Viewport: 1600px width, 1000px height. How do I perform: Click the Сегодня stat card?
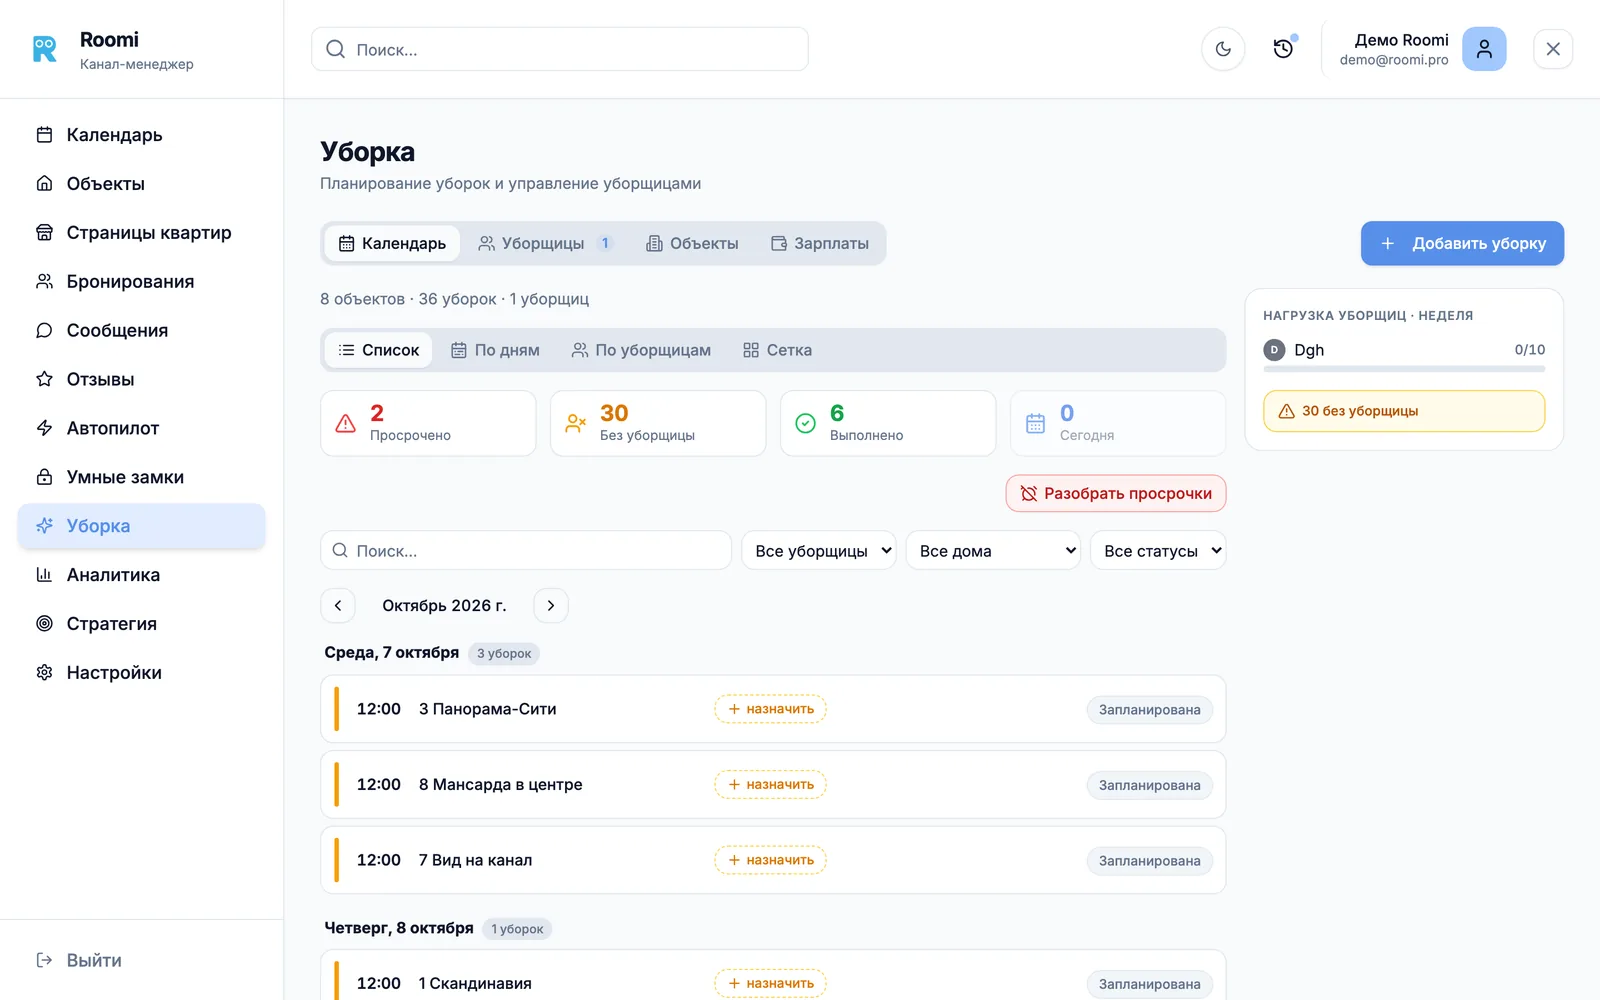point(1118,423)
